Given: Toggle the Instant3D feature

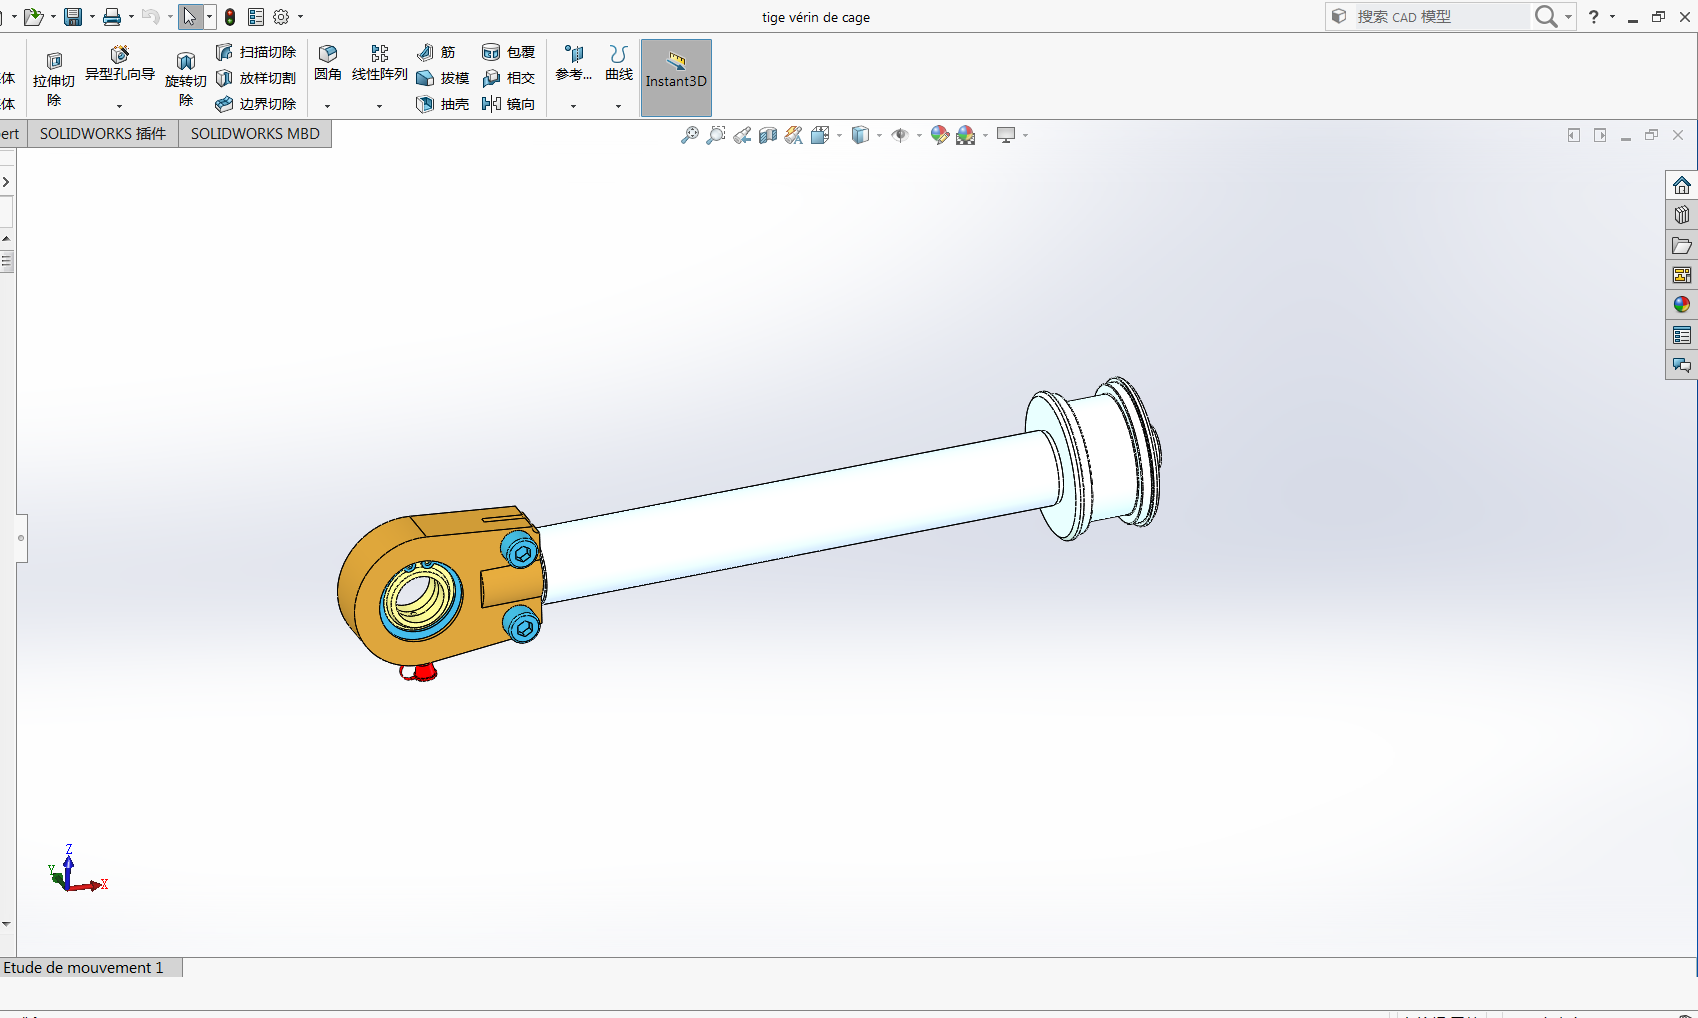Looking at the screenshot, I should (676, 77).
